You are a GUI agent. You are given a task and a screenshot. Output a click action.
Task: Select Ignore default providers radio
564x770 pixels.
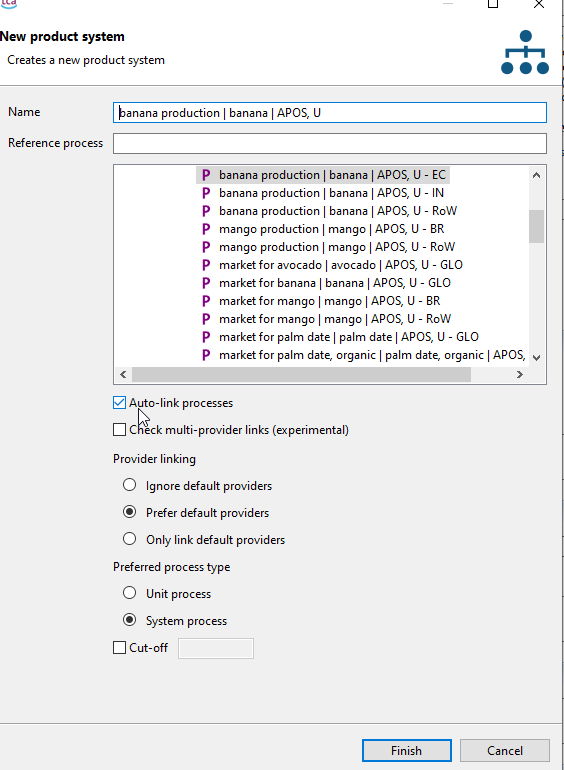click(130, 485)
